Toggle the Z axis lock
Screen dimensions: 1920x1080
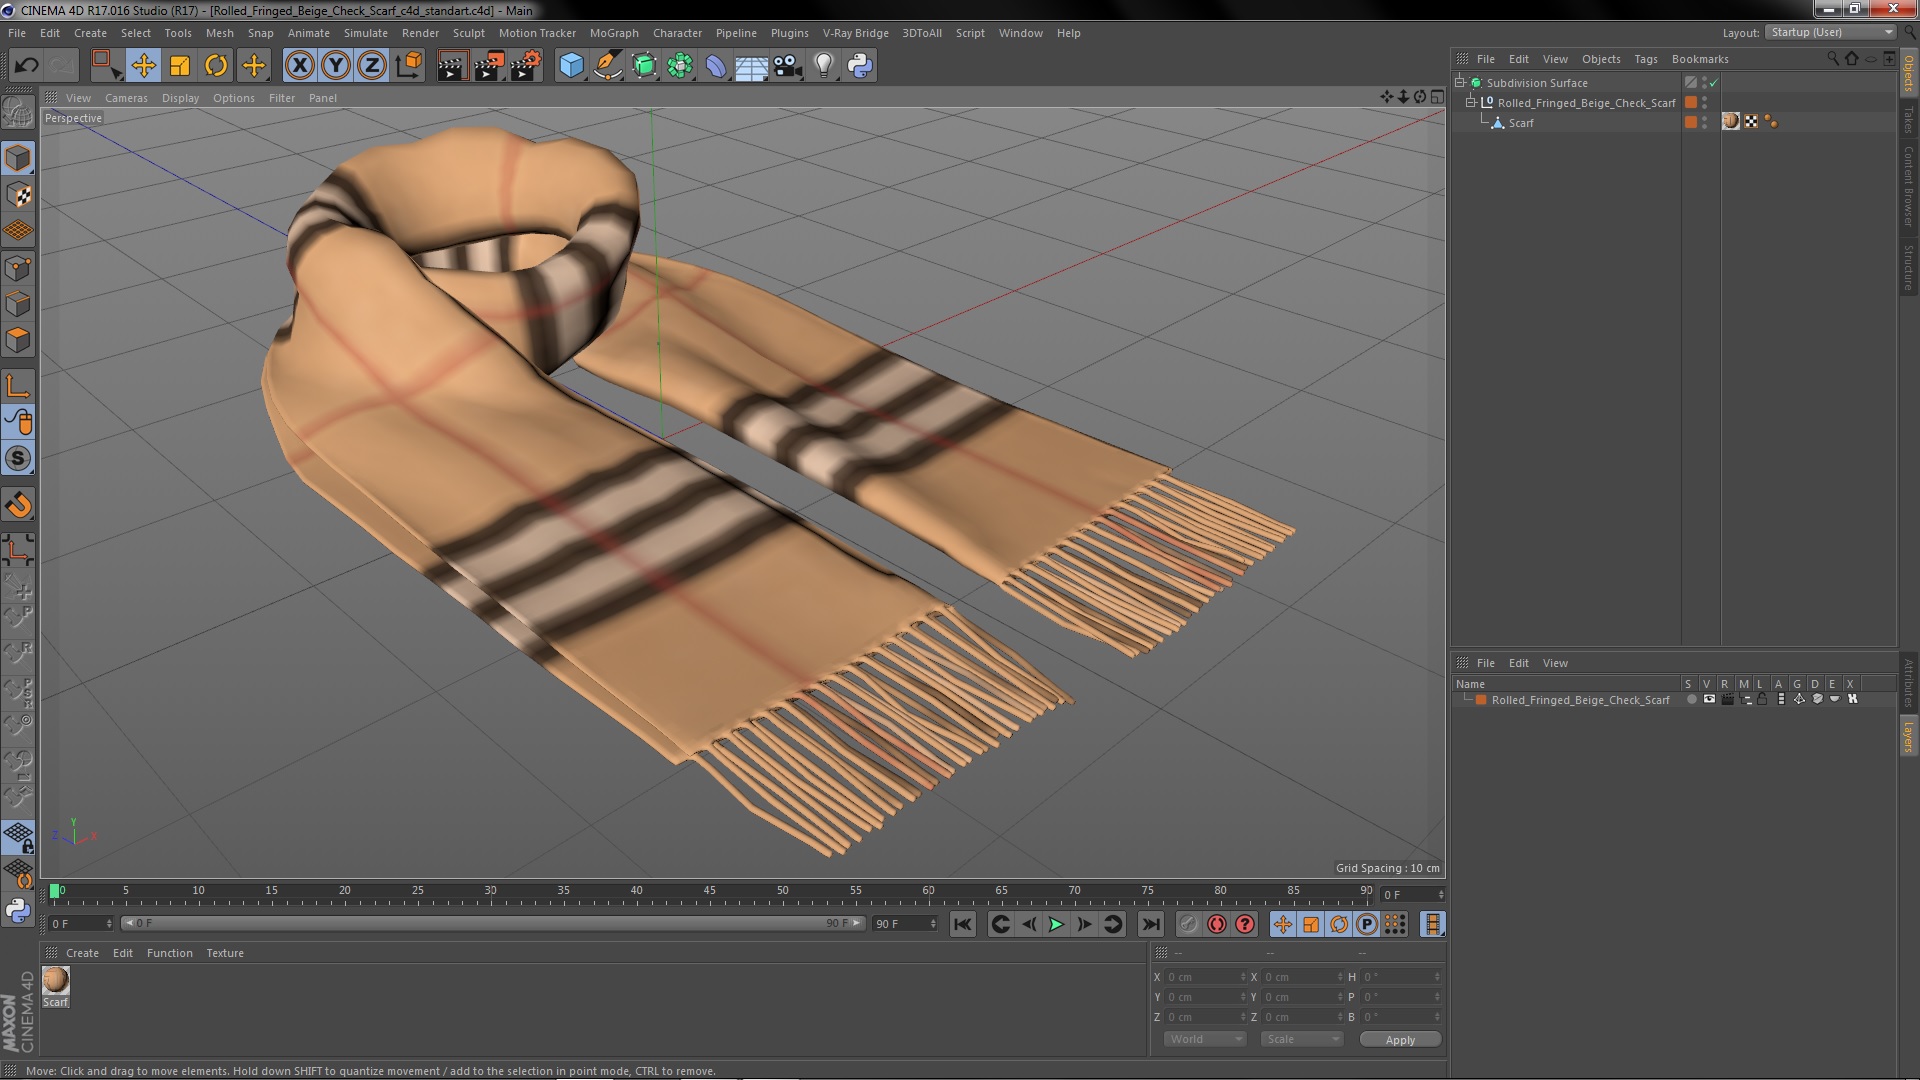coord(372,66)
